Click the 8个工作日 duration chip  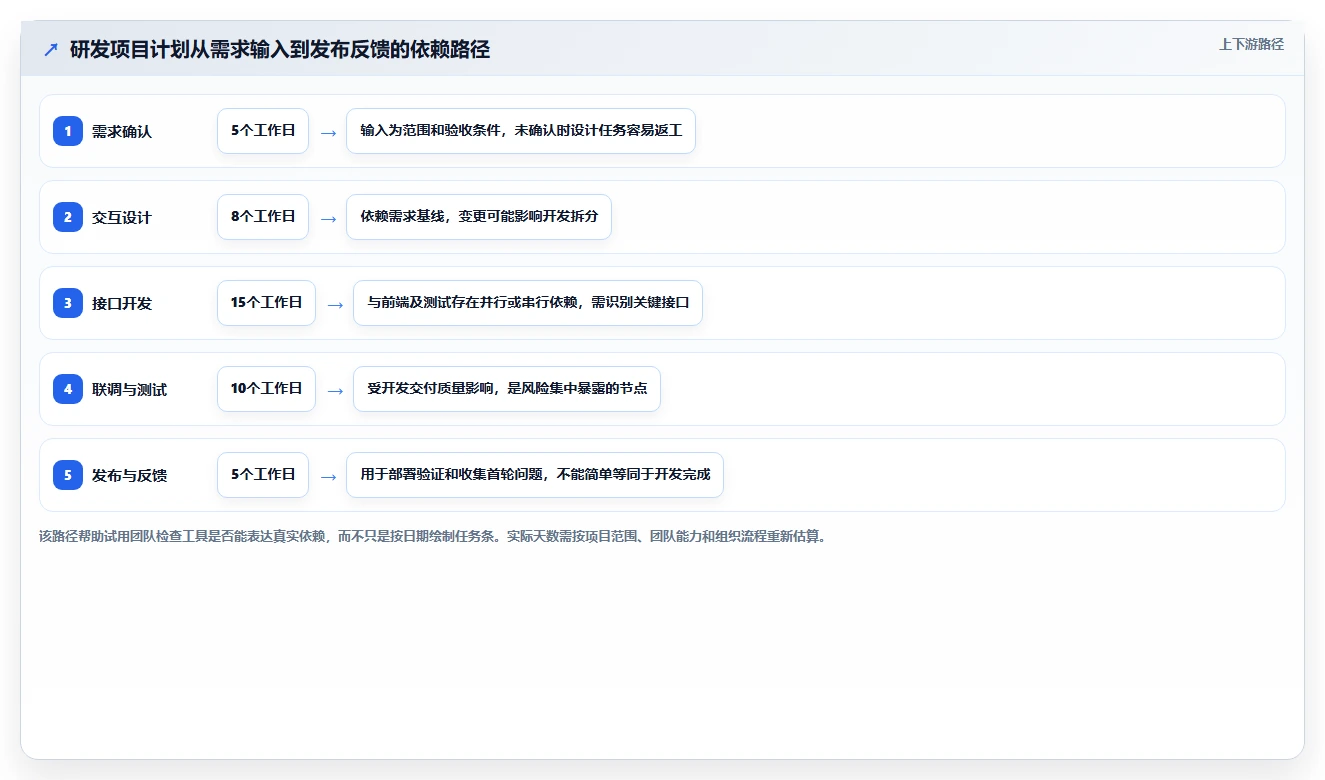pos(263,217)
